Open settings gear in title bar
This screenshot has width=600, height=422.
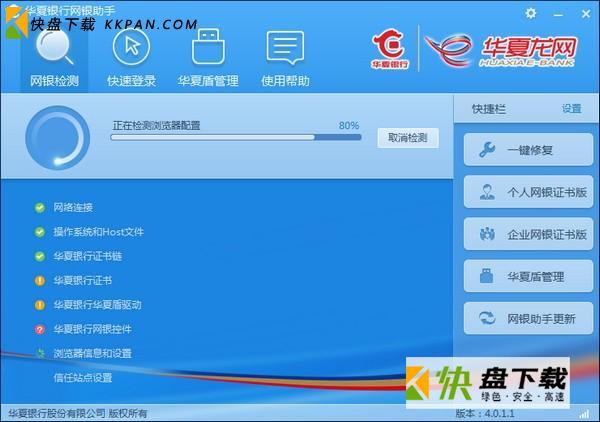point(530,14)
